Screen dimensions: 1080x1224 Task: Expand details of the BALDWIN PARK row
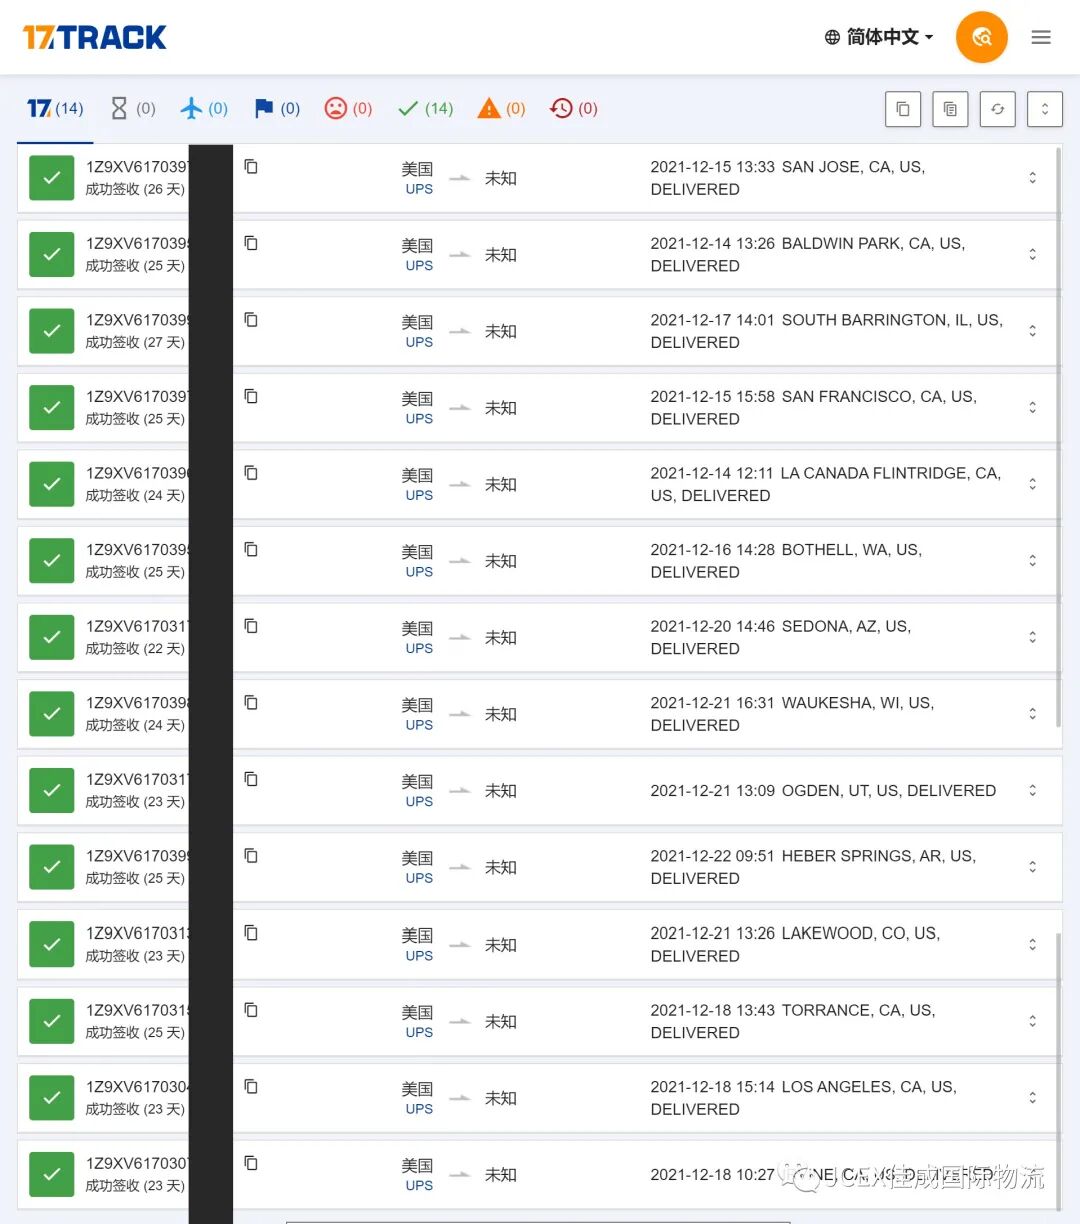[x=1032, y=254]
